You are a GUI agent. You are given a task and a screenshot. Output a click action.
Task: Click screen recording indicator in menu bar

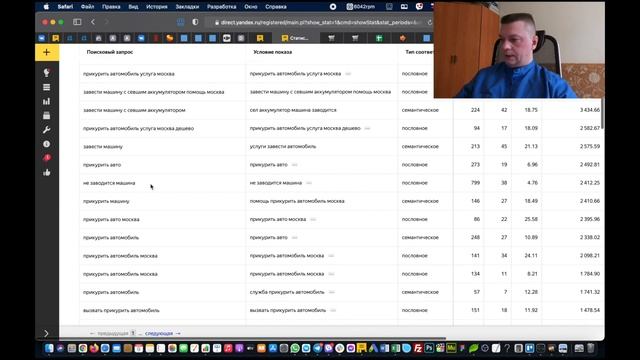(333, 7)
